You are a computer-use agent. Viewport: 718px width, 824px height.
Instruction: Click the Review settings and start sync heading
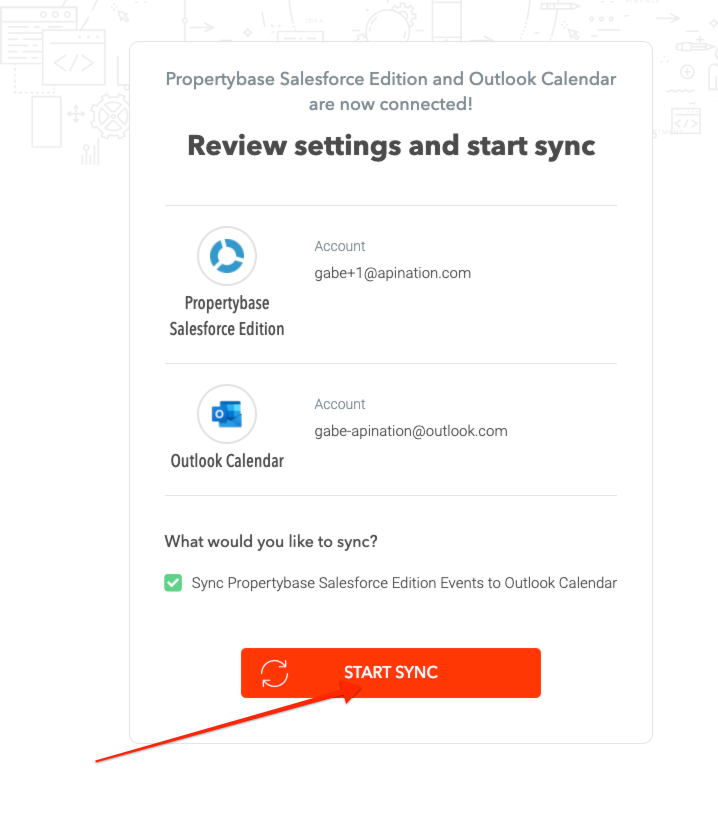click(x=391, y=146)
